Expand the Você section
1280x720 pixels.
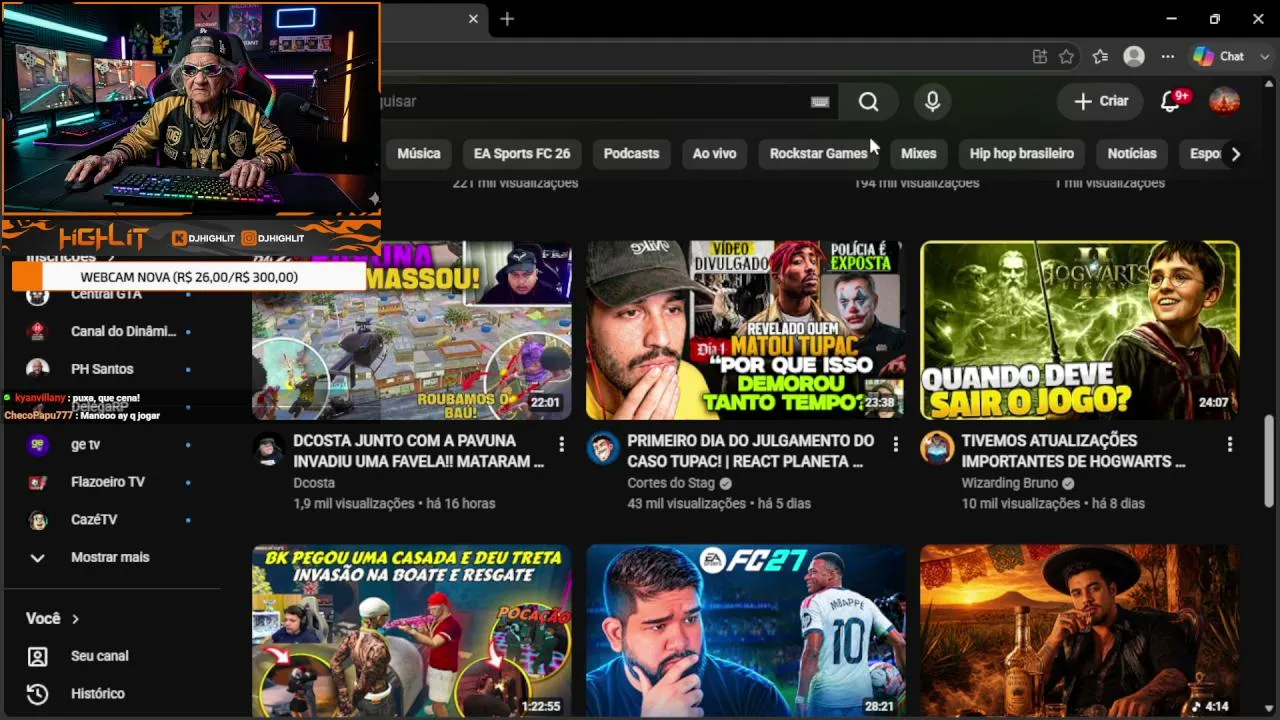click(x=53, y=619)
